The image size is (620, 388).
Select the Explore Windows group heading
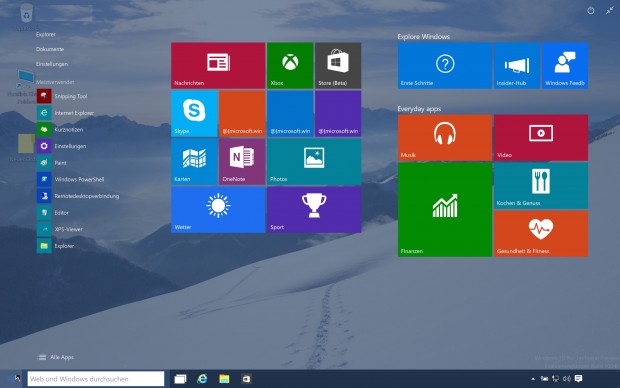tap(423, 36)
